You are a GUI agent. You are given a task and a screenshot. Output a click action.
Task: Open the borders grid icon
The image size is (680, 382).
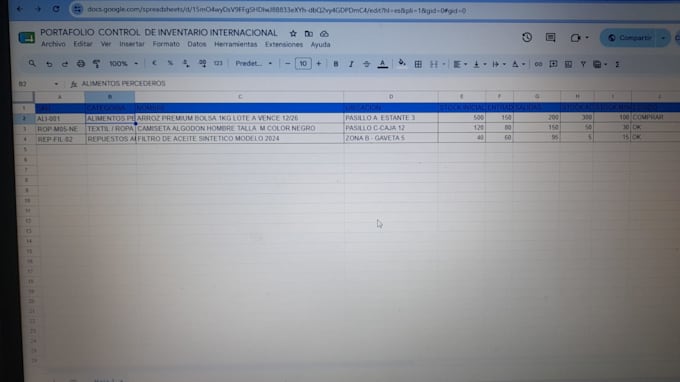point(418,64)
